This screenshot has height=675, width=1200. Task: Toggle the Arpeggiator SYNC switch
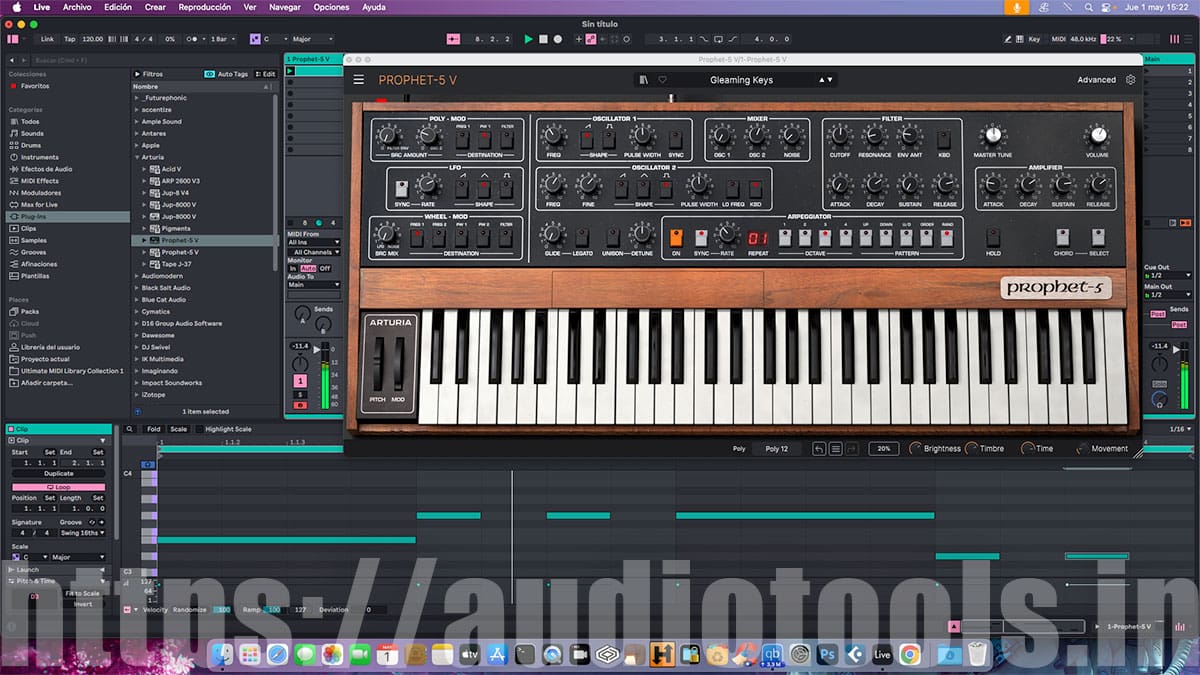pyautogui.click(x=701, y=238)
